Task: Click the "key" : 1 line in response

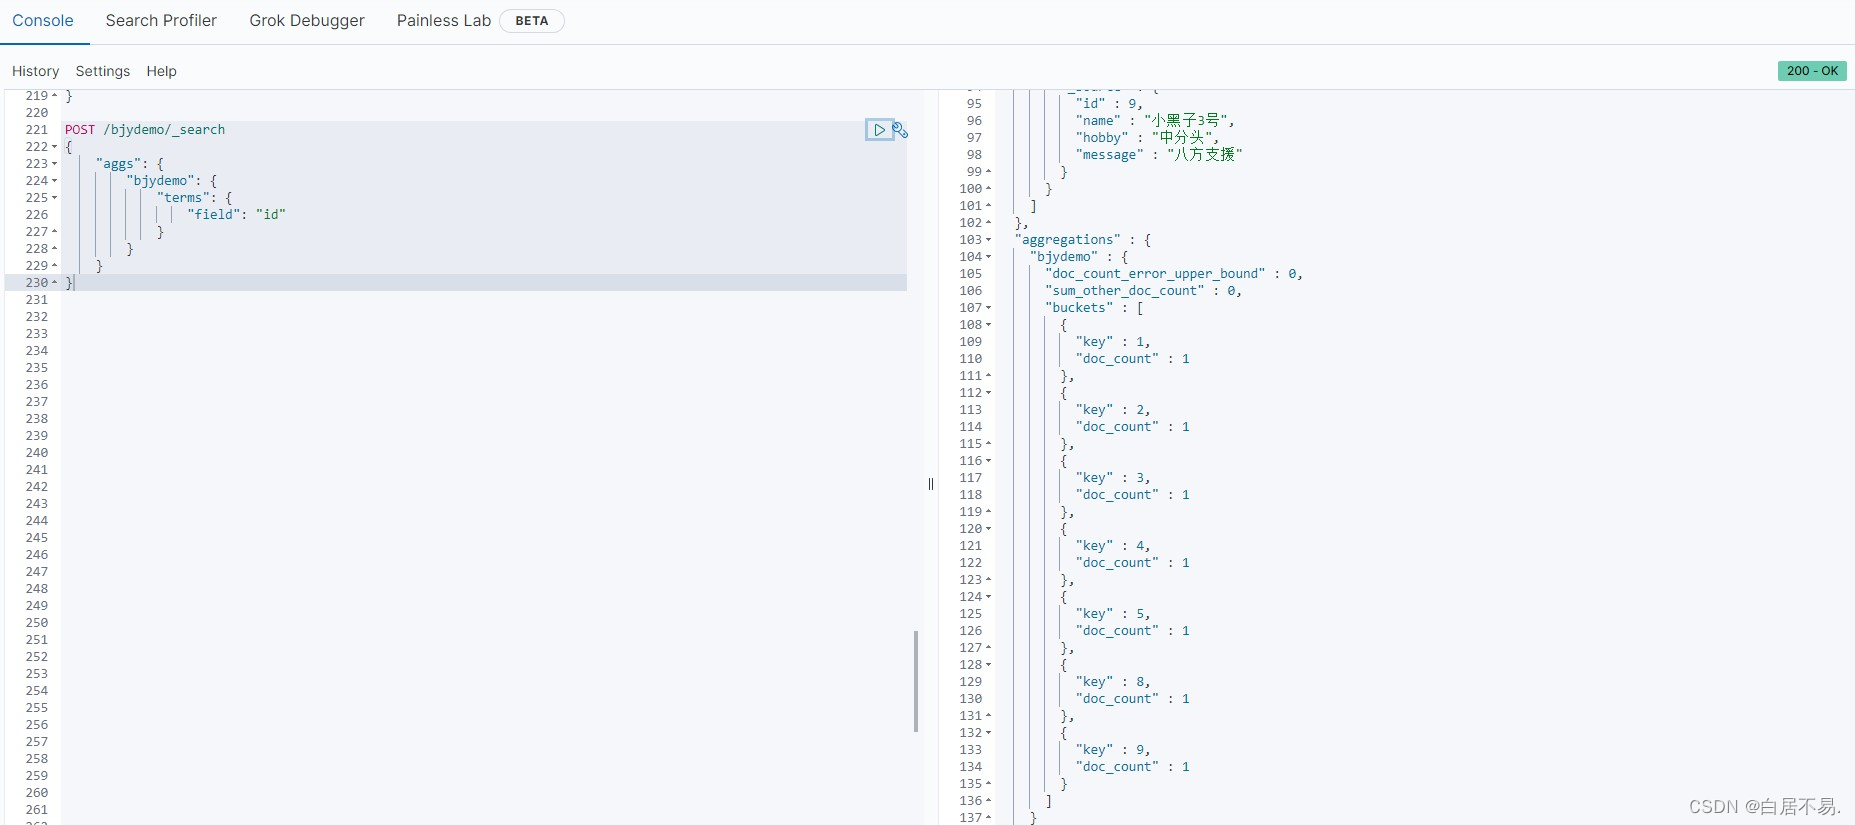Action: [x=1113, y=342]
